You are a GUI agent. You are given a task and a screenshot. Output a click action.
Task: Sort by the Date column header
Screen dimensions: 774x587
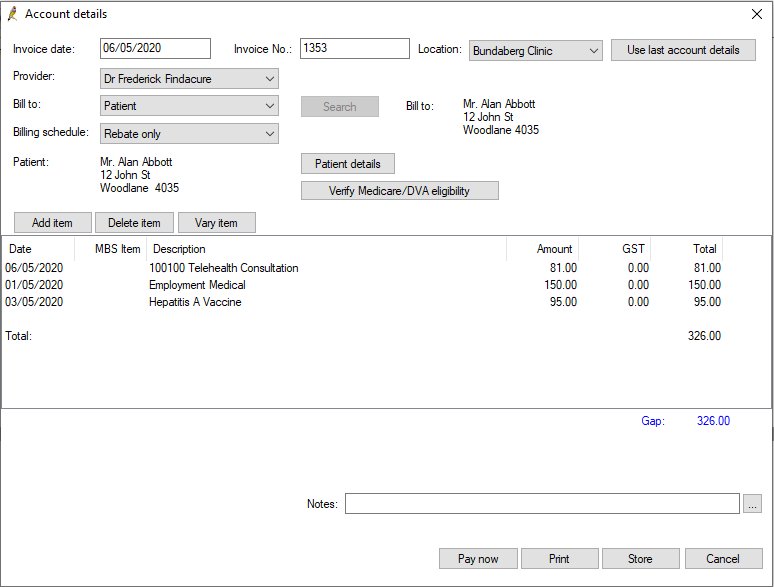pyautogui.click(x=38, y=249)
